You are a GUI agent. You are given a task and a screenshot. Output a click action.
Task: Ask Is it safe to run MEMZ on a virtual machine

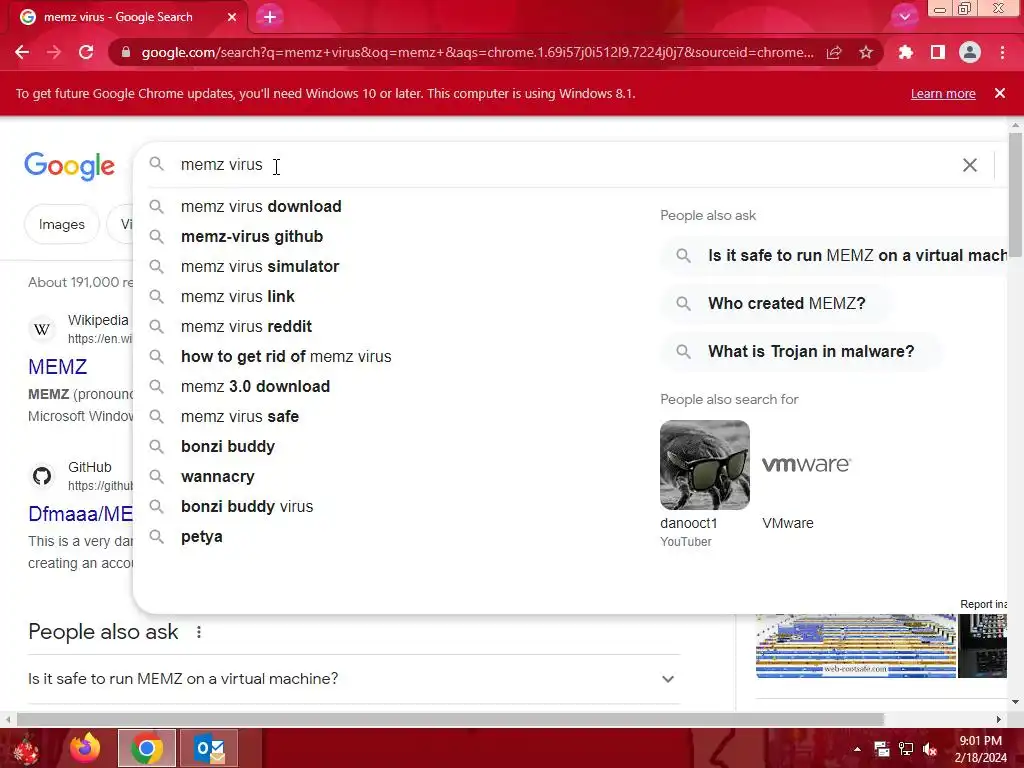(x=835, y=255)
